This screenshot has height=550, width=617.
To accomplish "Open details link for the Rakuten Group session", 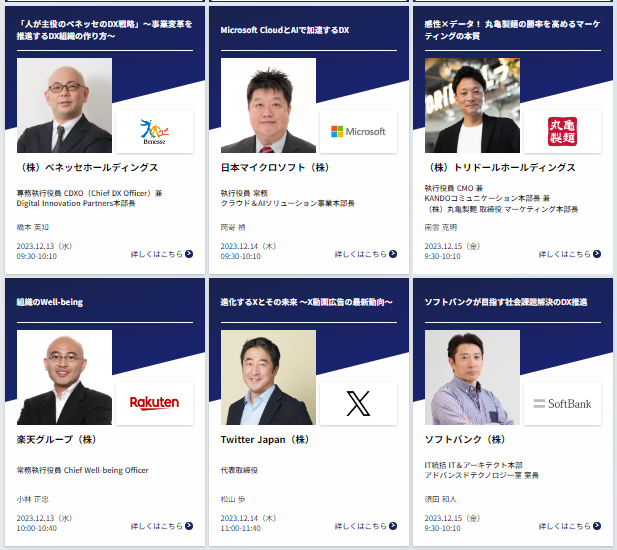I will click(162, 526).
